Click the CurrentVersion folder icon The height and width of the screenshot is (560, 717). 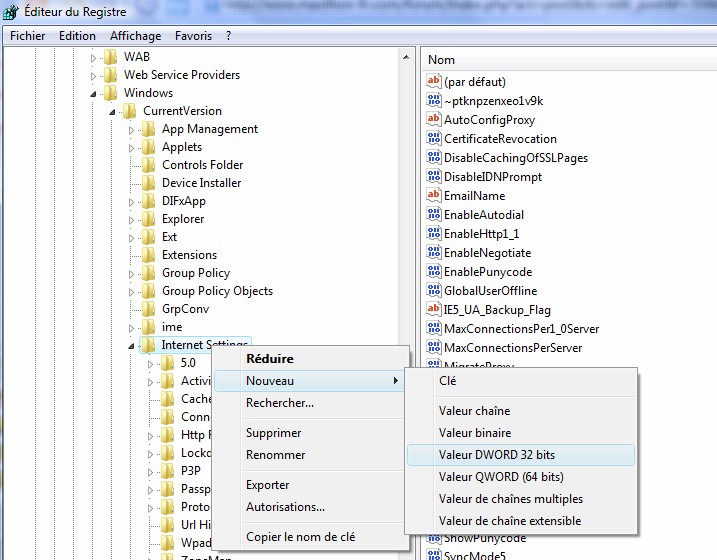(129, 111)
